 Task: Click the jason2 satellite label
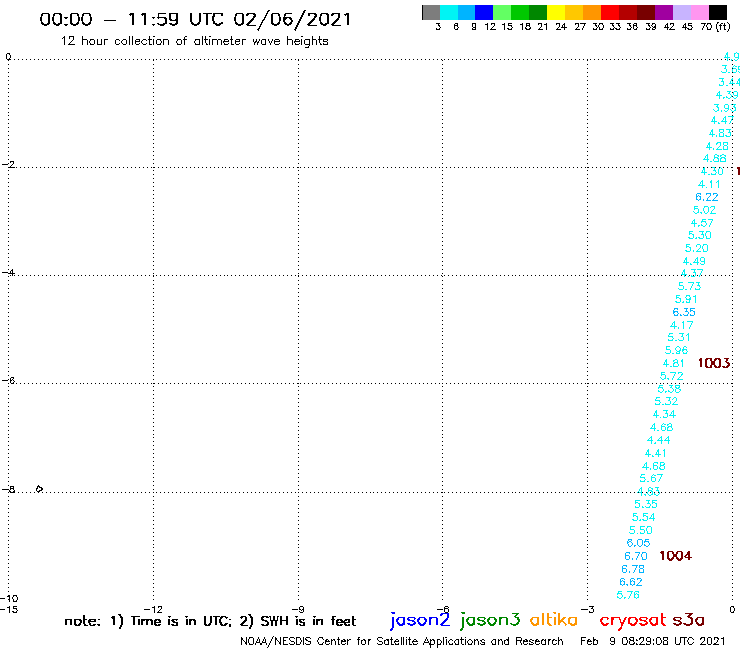click(x=420, y=620)
